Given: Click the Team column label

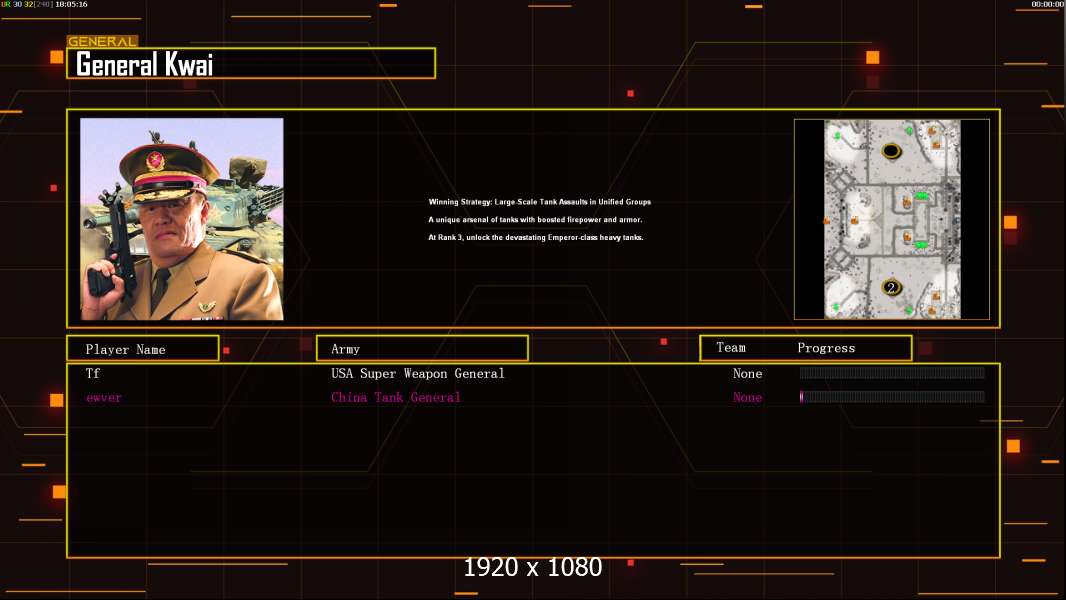Looking at the screenshot, I should click(x=731, y=348).
